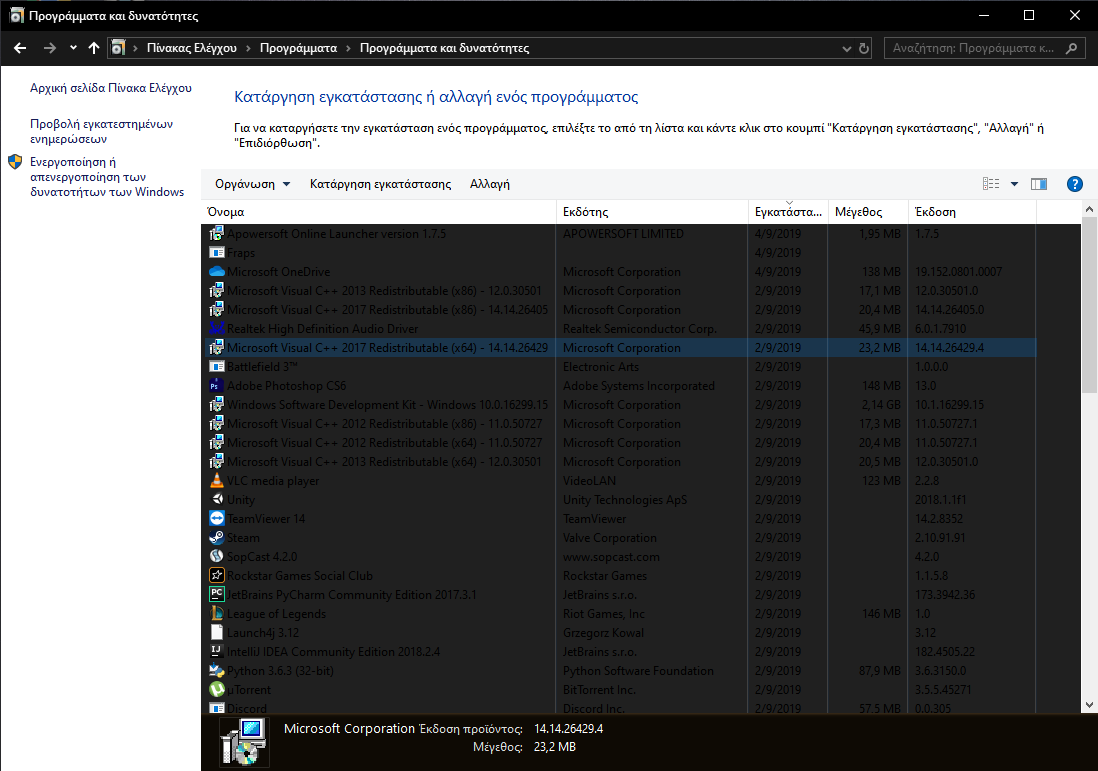The width and height of the screenshot is (1098, 771).
Task: Go back with the left arrow
Action: tap(20, 48)
